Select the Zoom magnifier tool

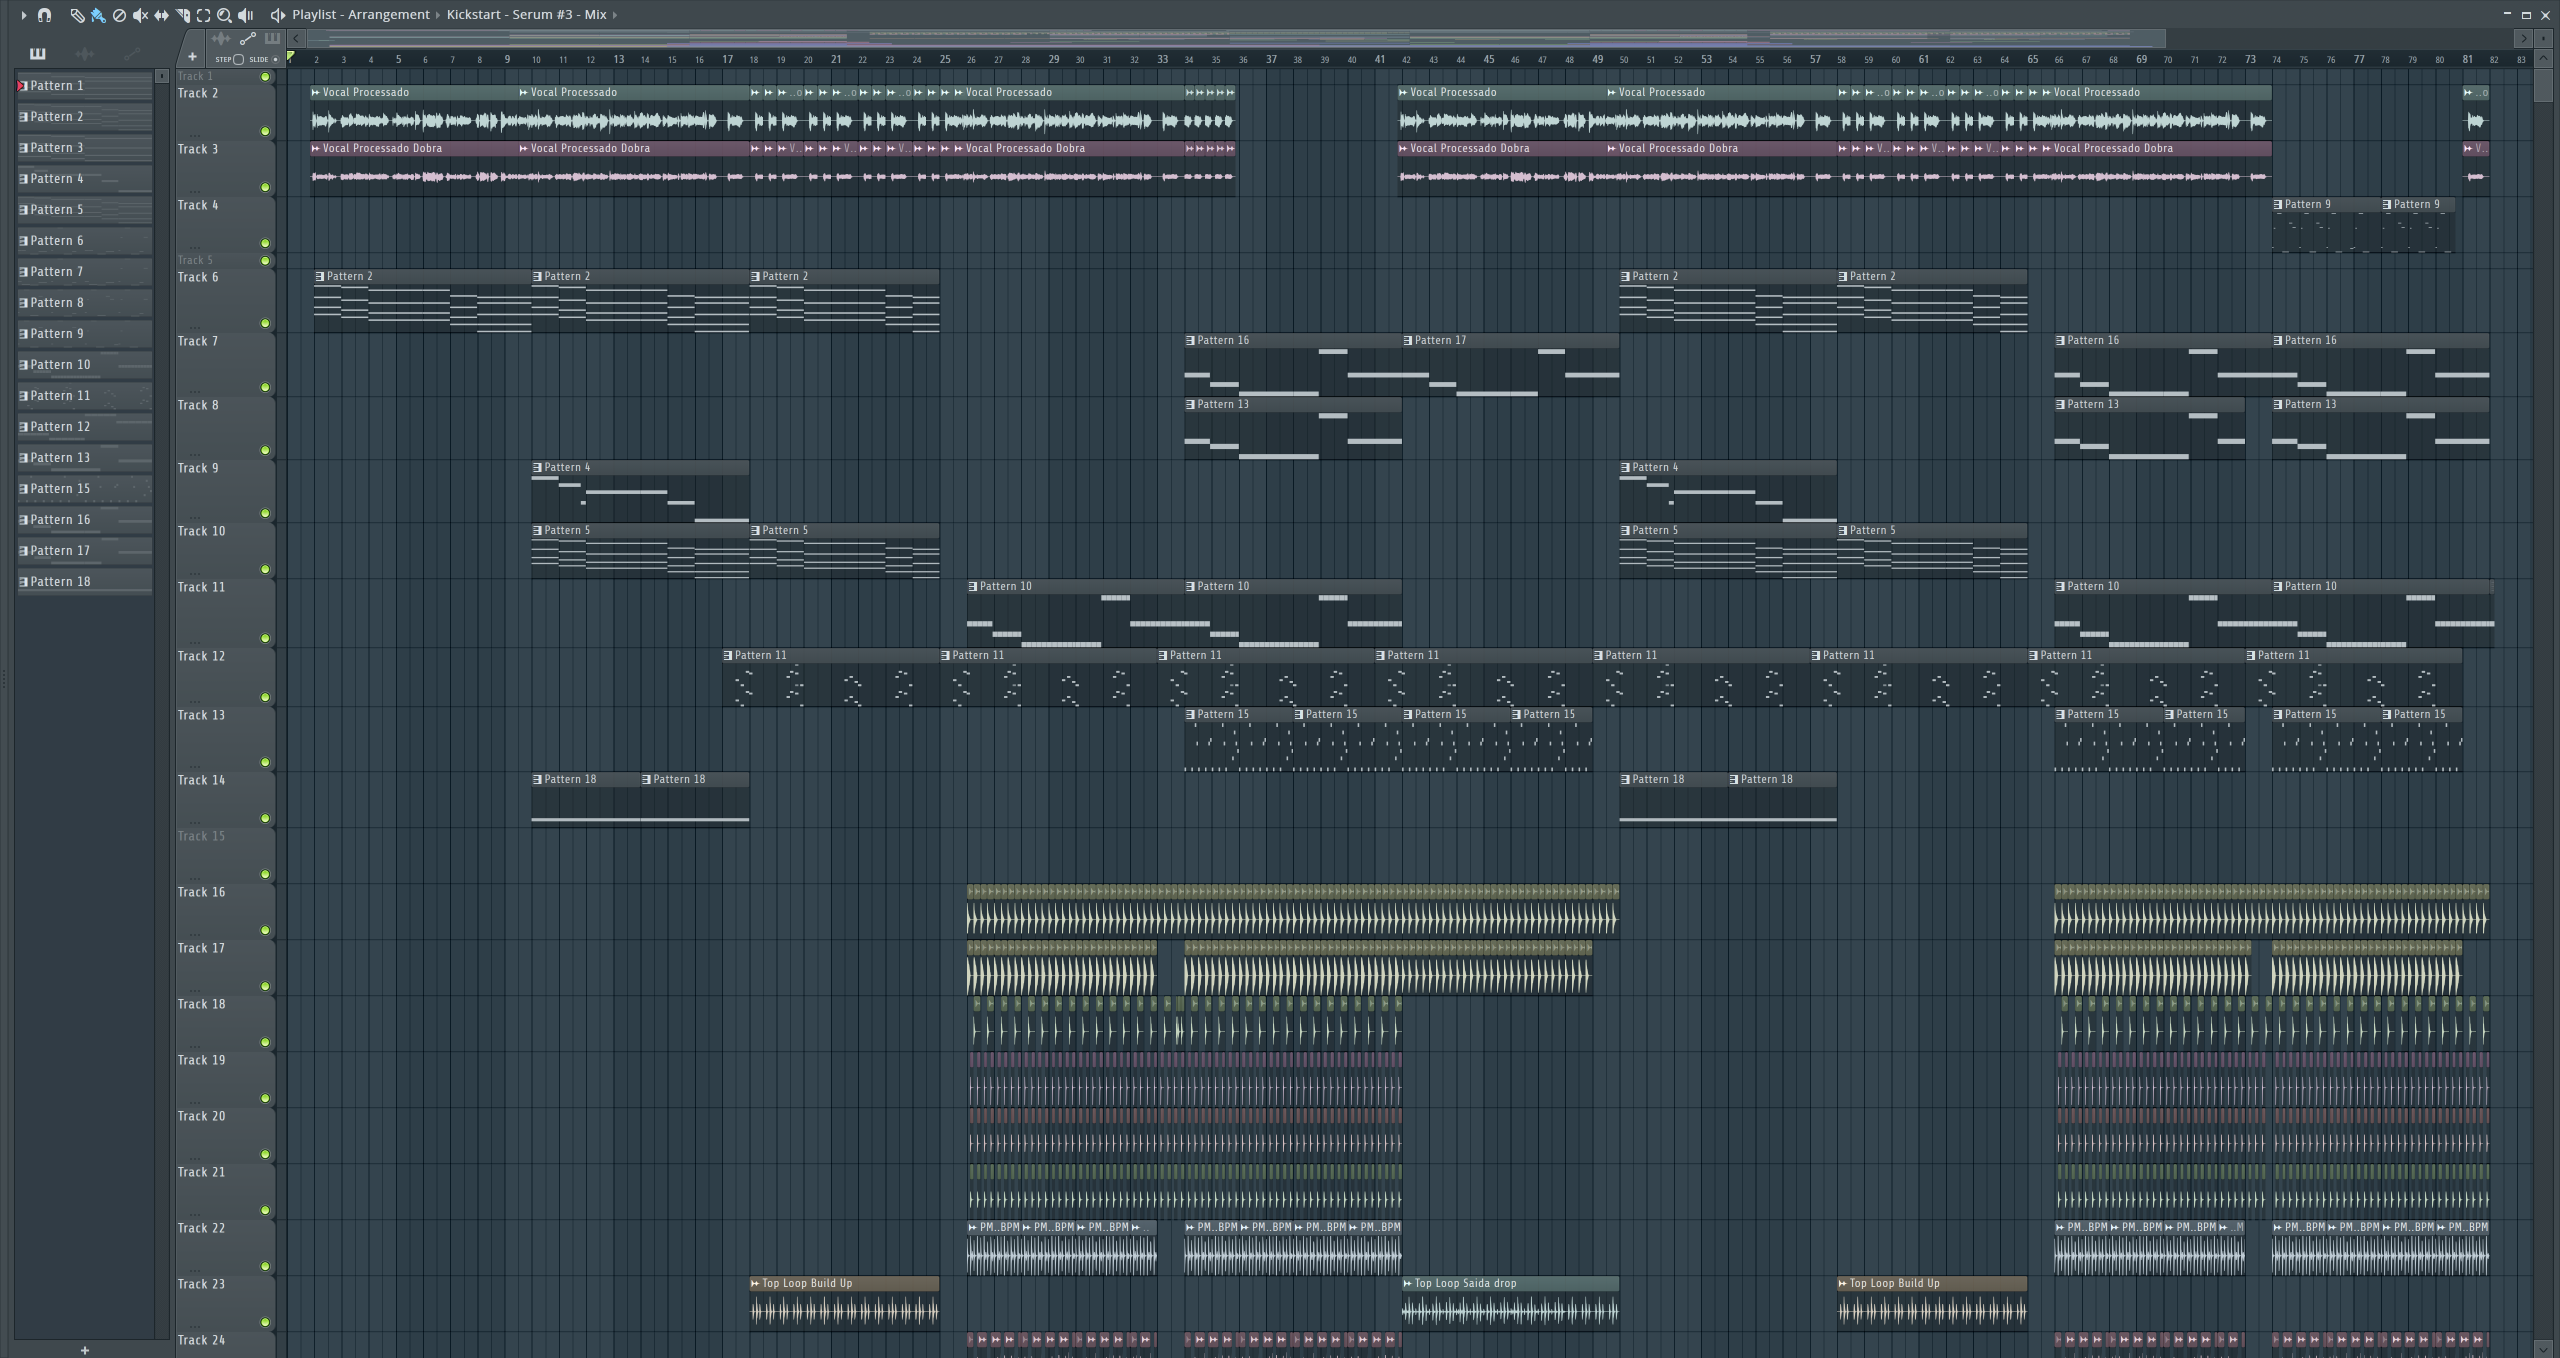click(x=224, y=15)
